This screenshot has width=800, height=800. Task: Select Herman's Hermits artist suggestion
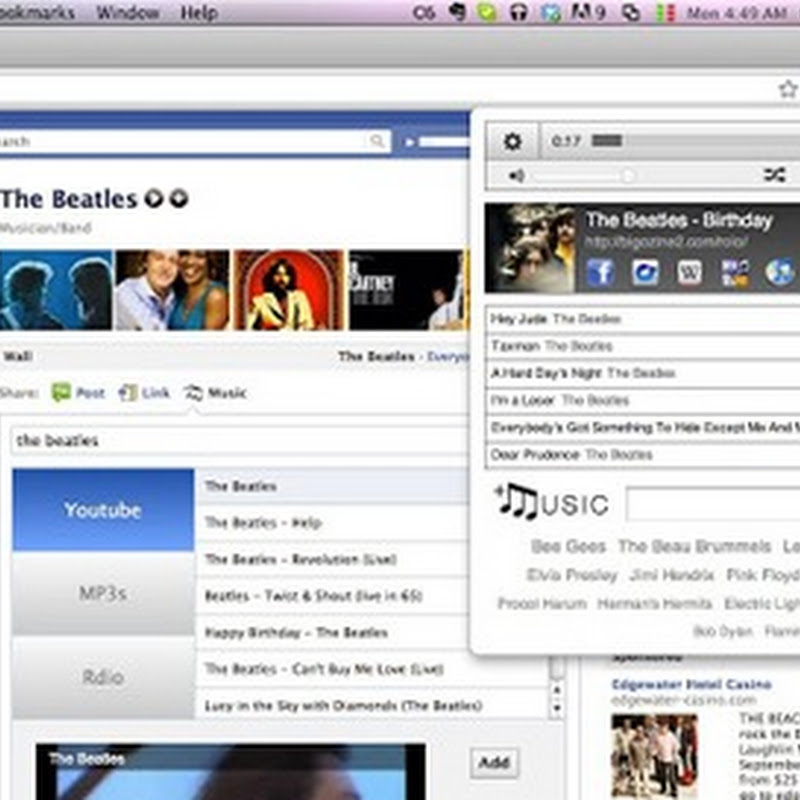click(x=655, y=604)
